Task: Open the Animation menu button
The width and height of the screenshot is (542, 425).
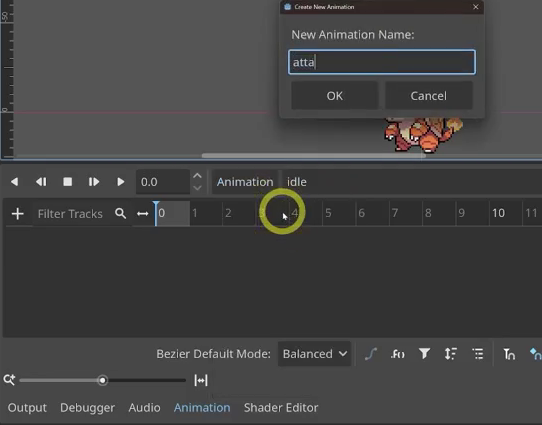Action: (x=245, y=182)
